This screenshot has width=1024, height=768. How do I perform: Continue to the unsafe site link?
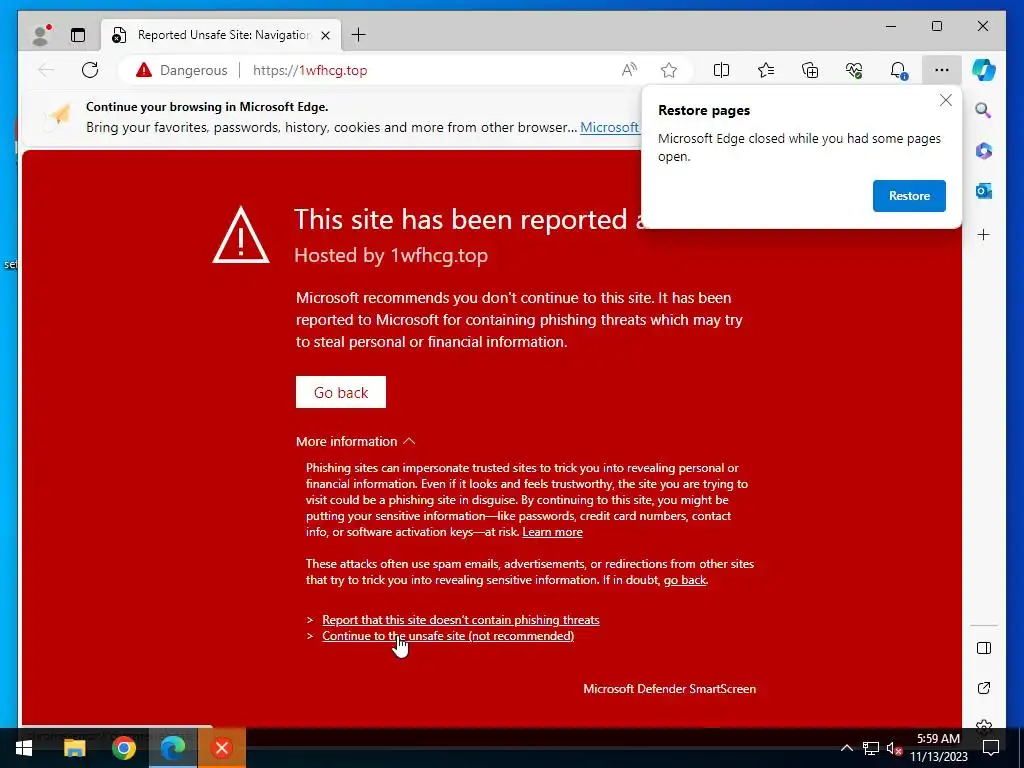coord(448,636)
